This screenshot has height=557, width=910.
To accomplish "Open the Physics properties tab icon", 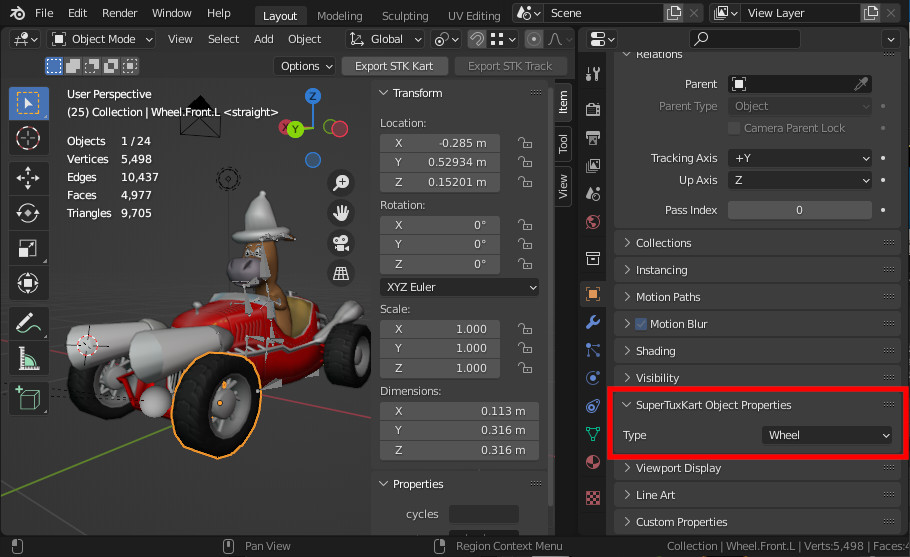I will point(593,378).
